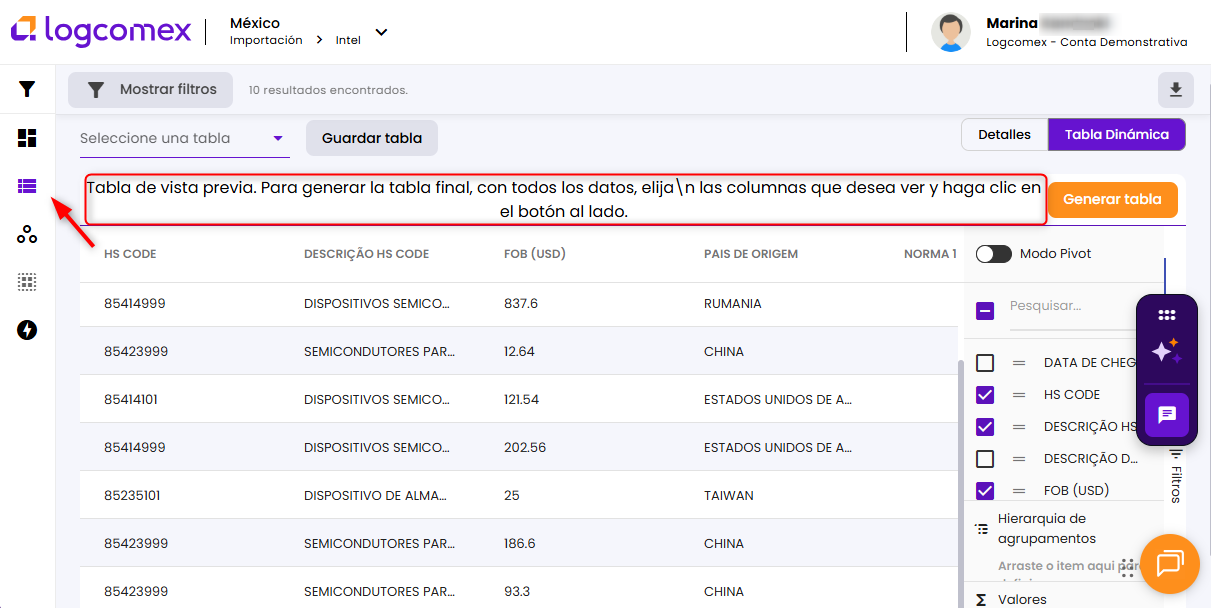Open the AI sparkle assistant icon
Image resolution: width=1211 pixels, height=608 pixels.
tap(1166, 351)
